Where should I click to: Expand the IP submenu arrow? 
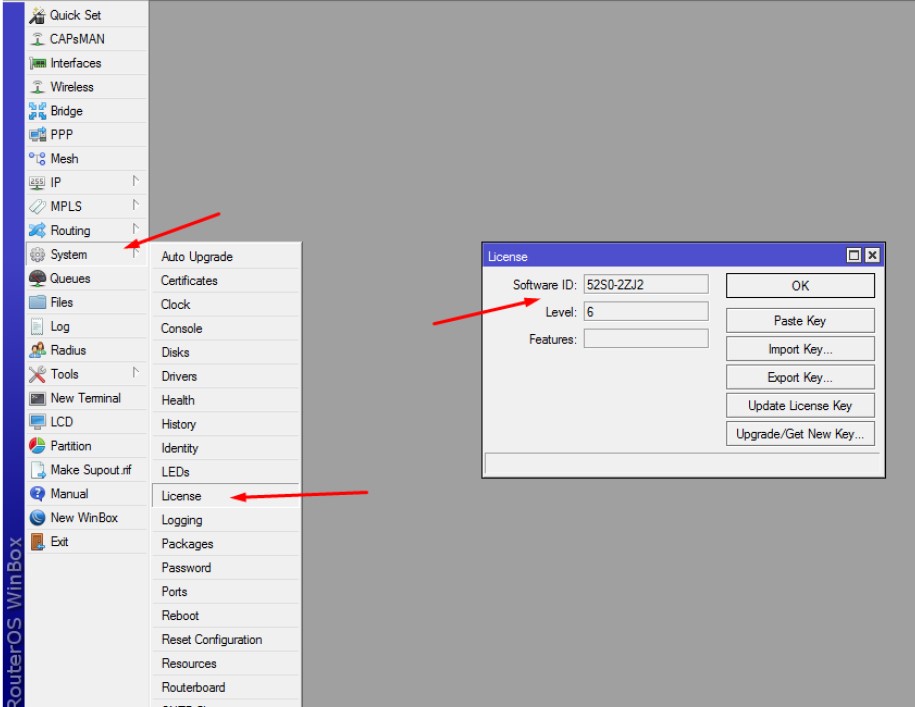135,181
